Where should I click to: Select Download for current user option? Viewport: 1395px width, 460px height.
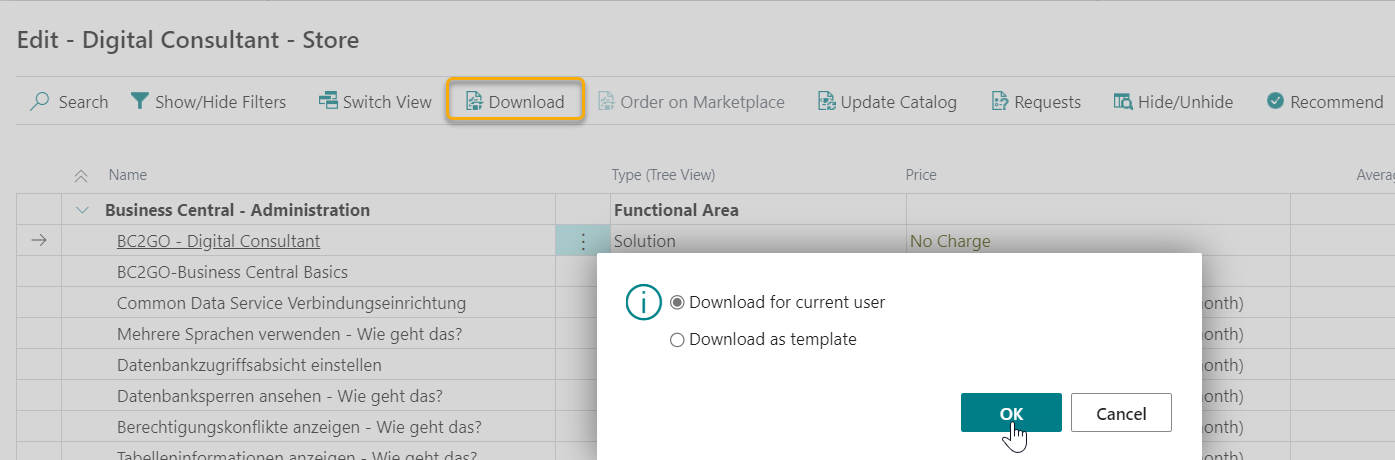(x=678, y=302)
